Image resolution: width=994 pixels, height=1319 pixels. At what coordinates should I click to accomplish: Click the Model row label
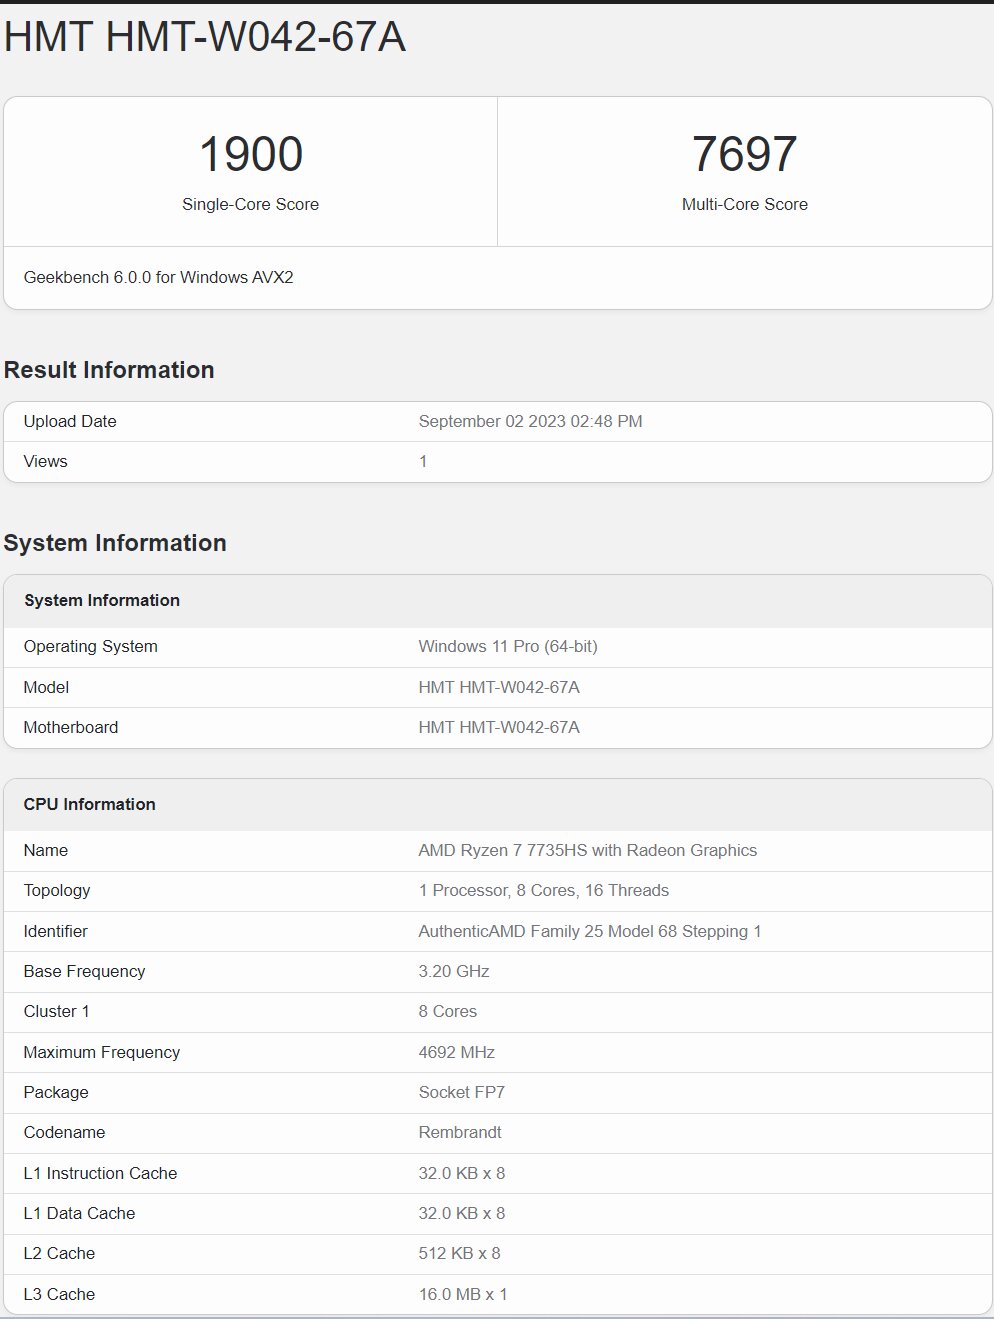coord(46,687)
